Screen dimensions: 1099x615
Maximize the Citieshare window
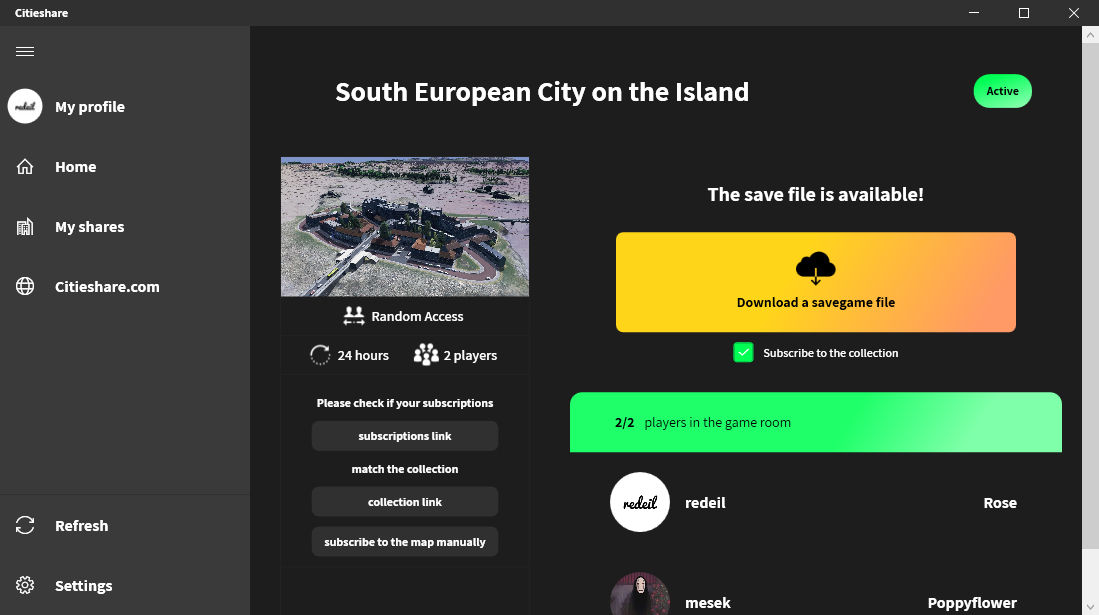click(x=1024, y=13)
